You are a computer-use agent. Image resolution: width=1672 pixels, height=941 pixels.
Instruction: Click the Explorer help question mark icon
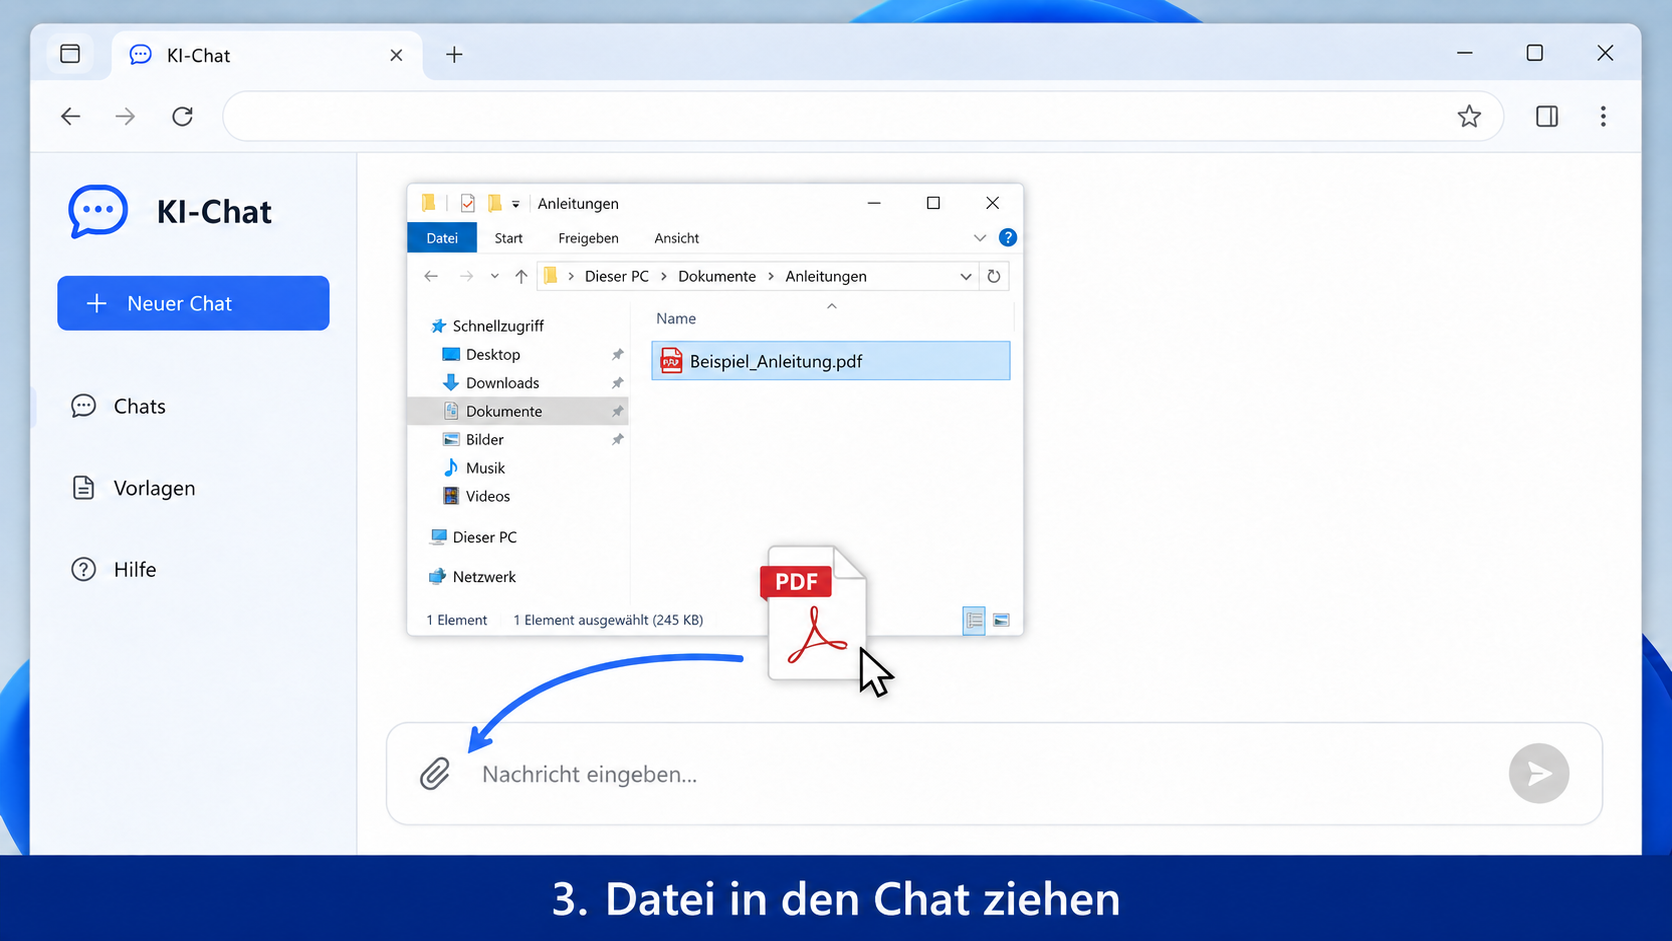click(x=1008, y=238)
